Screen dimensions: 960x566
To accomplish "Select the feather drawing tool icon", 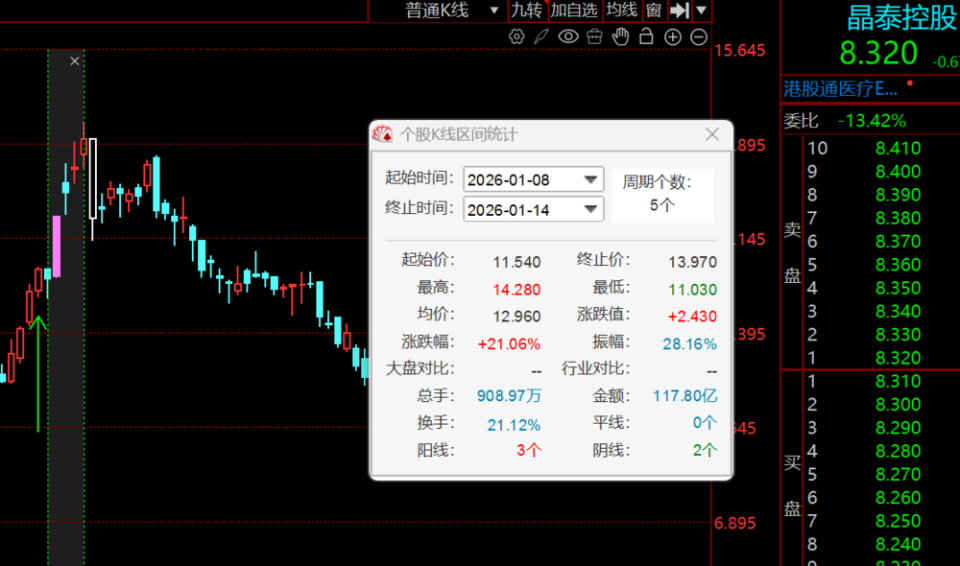I will pos(541,37).
